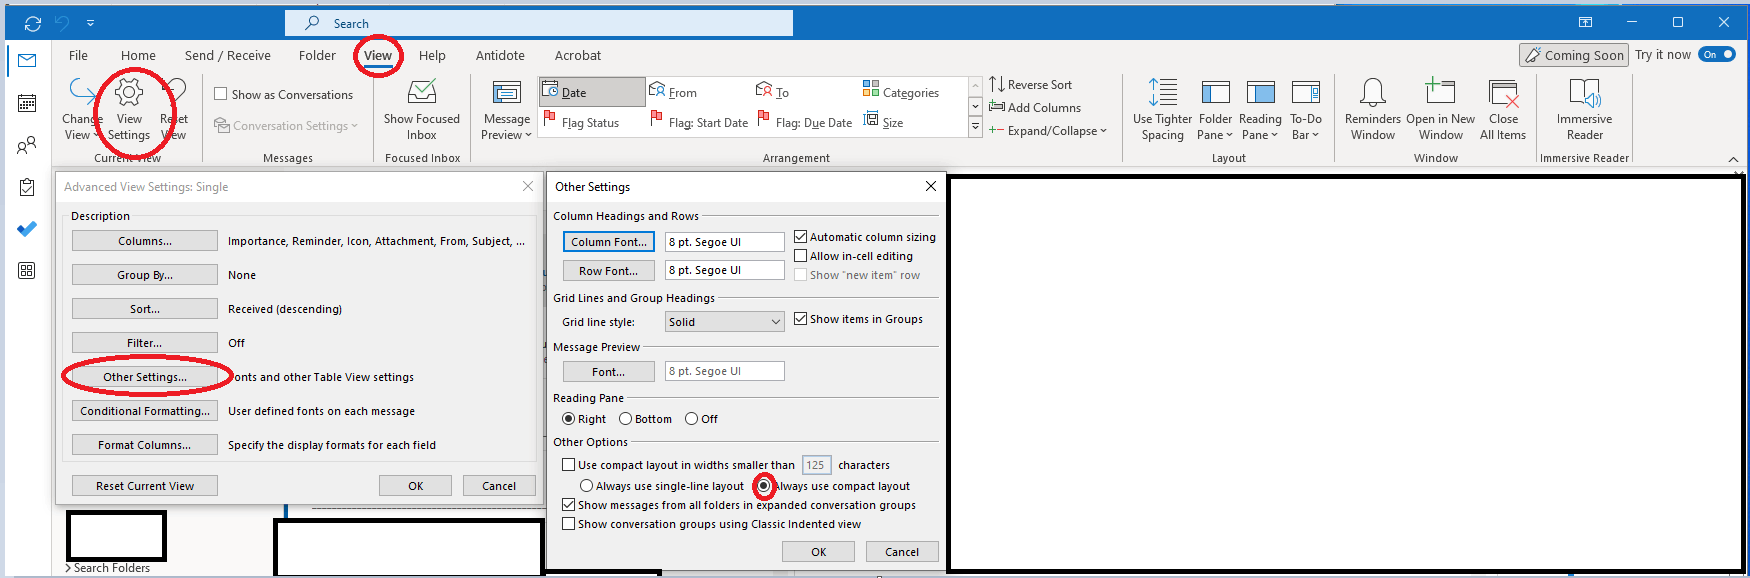Image resolution: width=1750 pixels, height=578 pixels.
Task: Select Bottom reading pane option
Action: click(x=625, y=419)
